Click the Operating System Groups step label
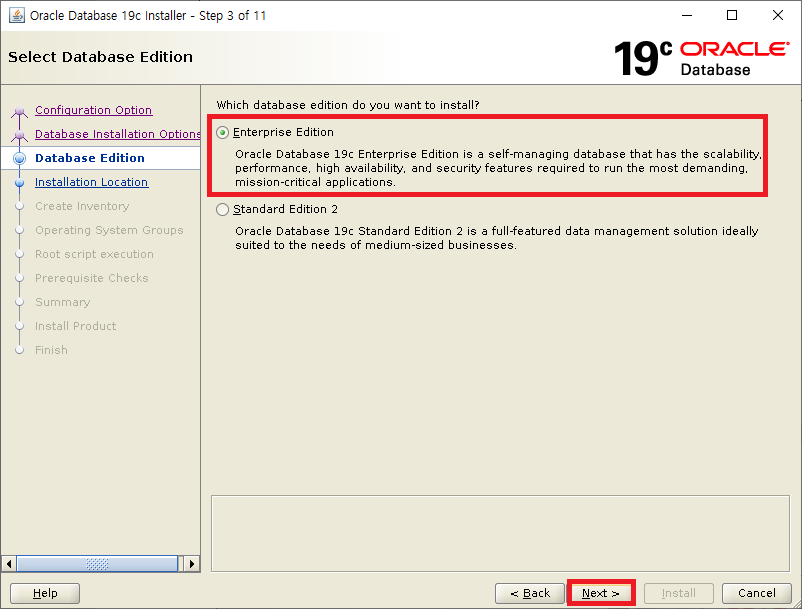Image resolution: width=802 pixels, height=609 pixels. click(109, 230)
